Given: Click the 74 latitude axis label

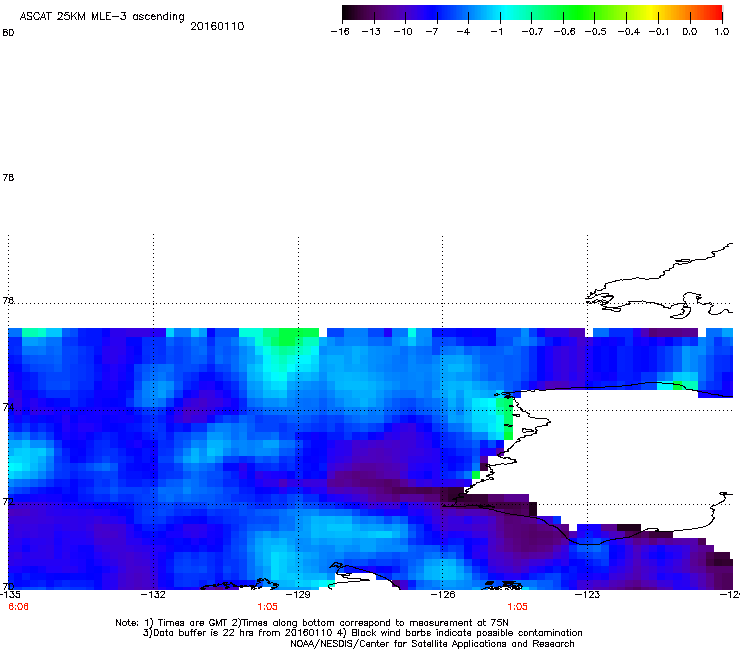Looking at the screenshot, I should coord(8,407).
